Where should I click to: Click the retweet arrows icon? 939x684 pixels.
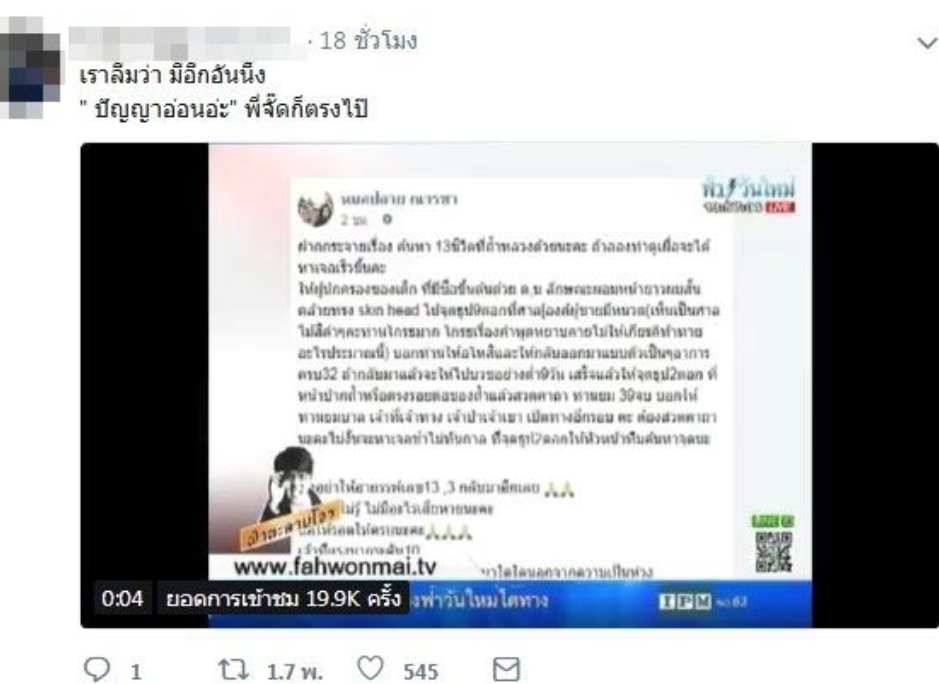point(232,670)
